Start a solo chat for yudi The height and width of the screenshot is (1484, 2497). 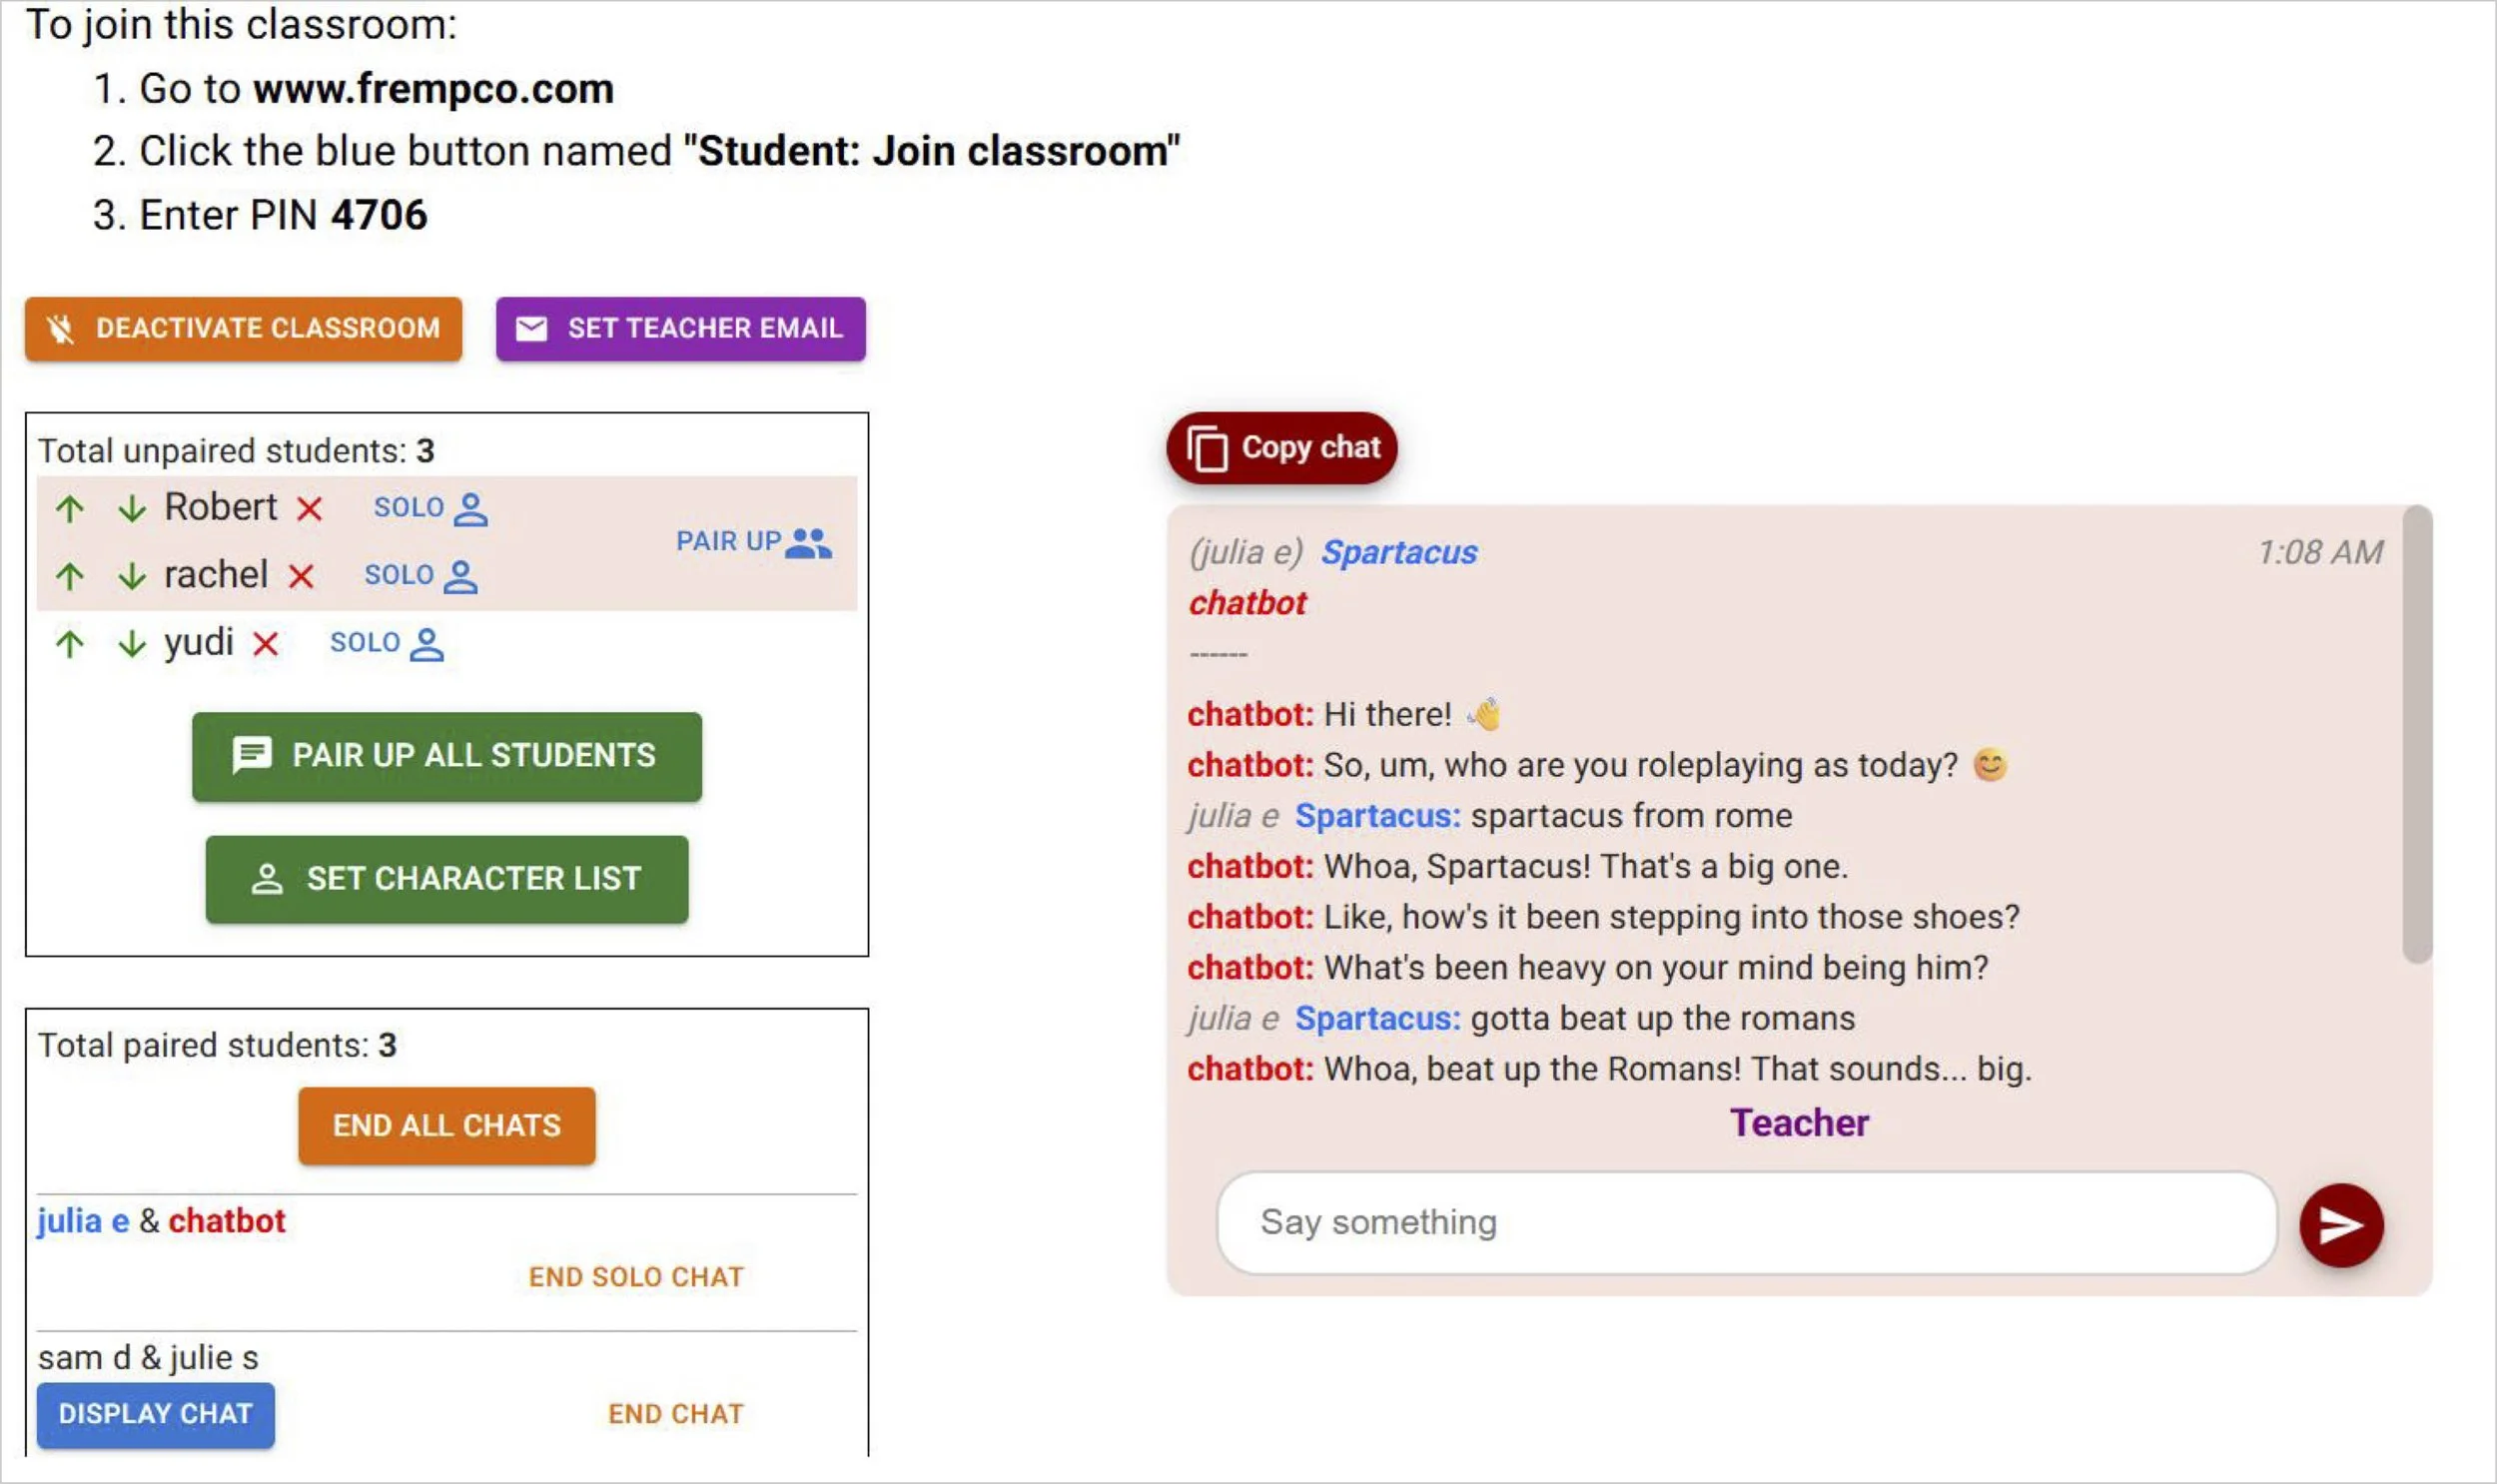(x=387, y=643)
